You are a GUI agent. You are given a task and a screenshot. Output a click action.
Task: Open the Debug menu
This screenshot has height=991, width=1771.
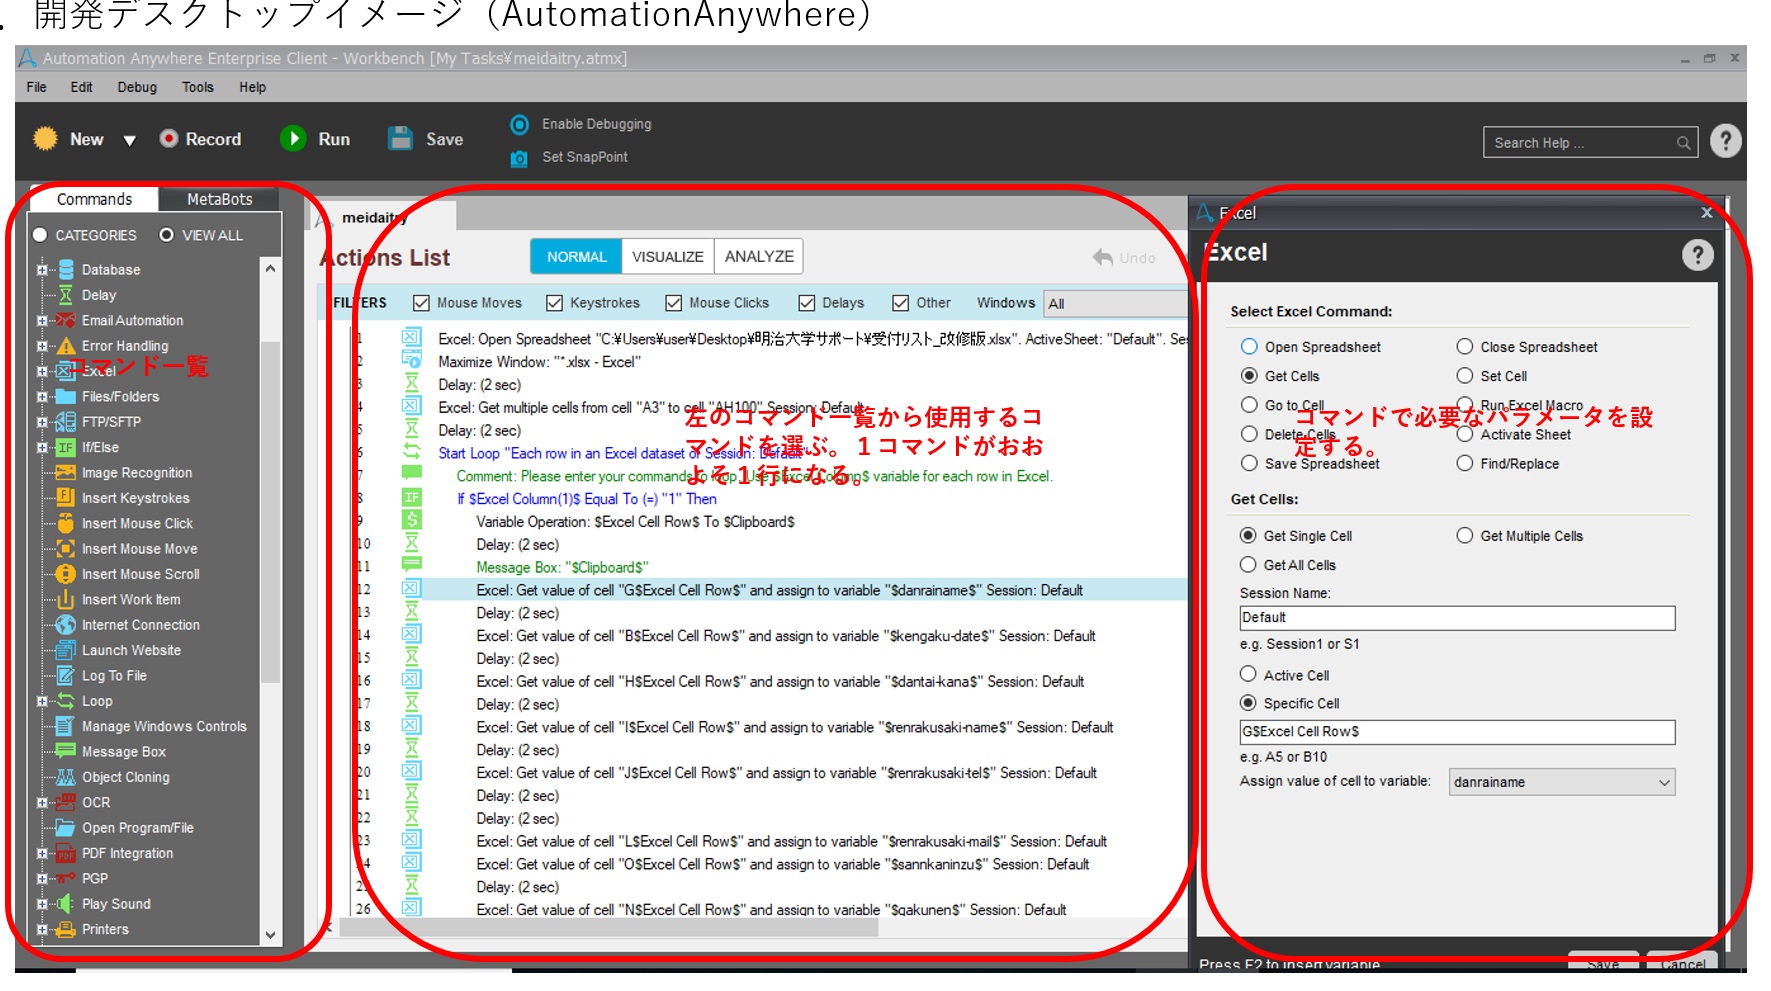pos(137,87)
